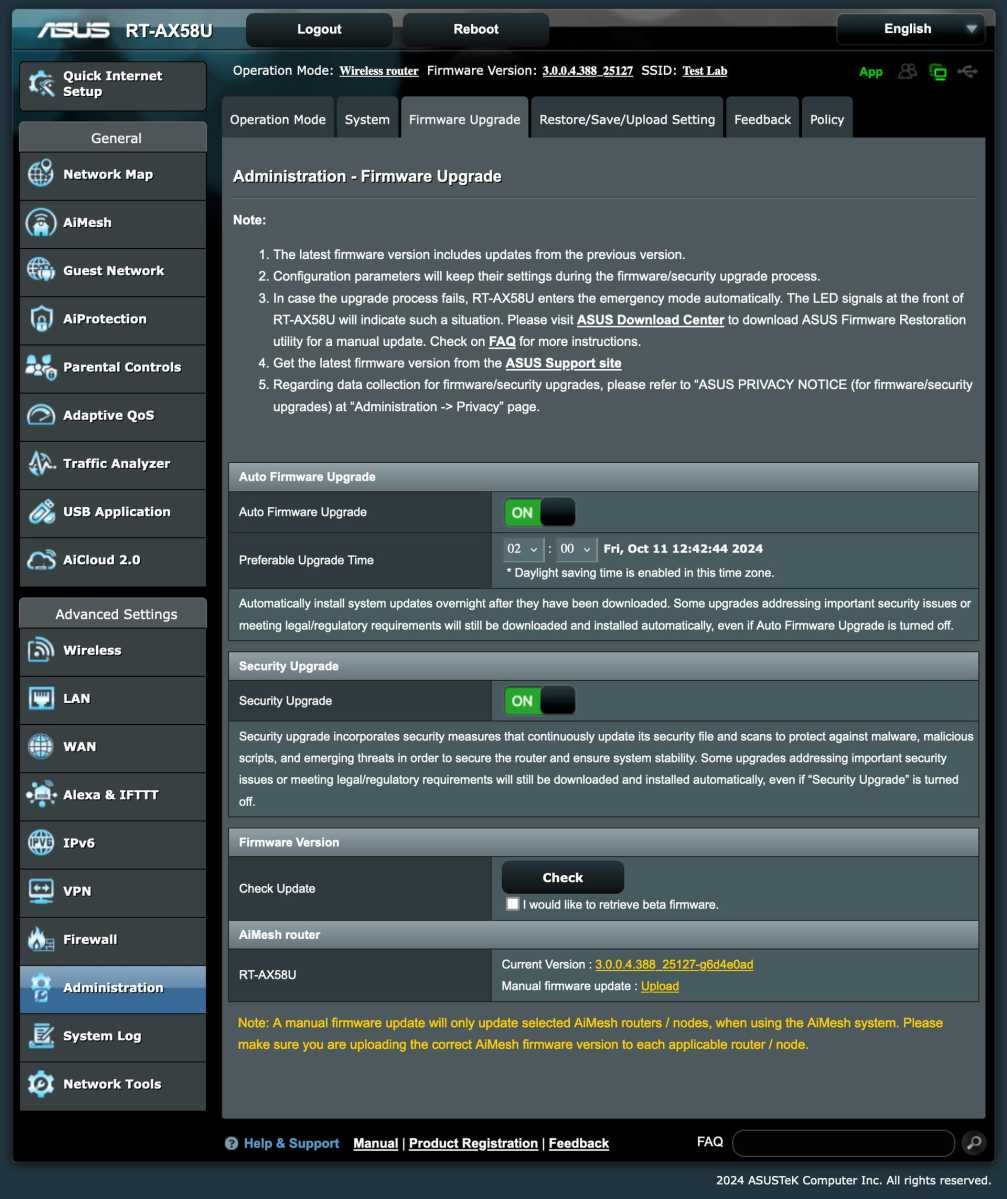Open the upgrade hour dropdown showing 02
Viewport: 1007px width, 1199px height.
[522, 549]
